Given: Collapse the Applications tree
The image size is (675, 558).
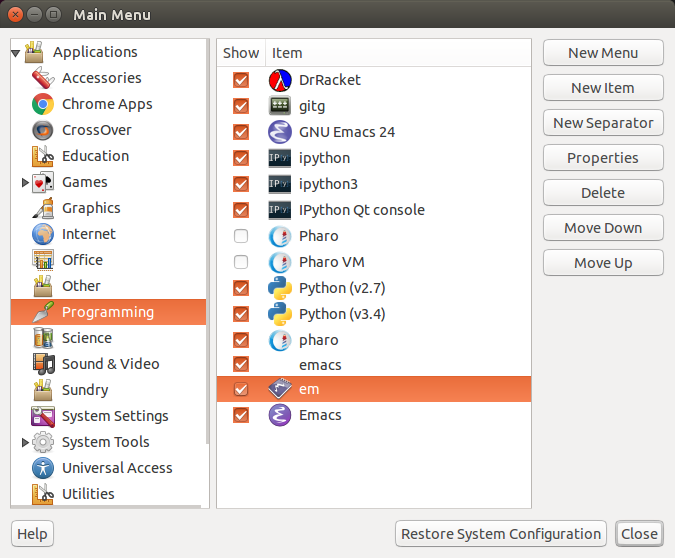Looking at the screenshot, I should [x=16, y=53].
